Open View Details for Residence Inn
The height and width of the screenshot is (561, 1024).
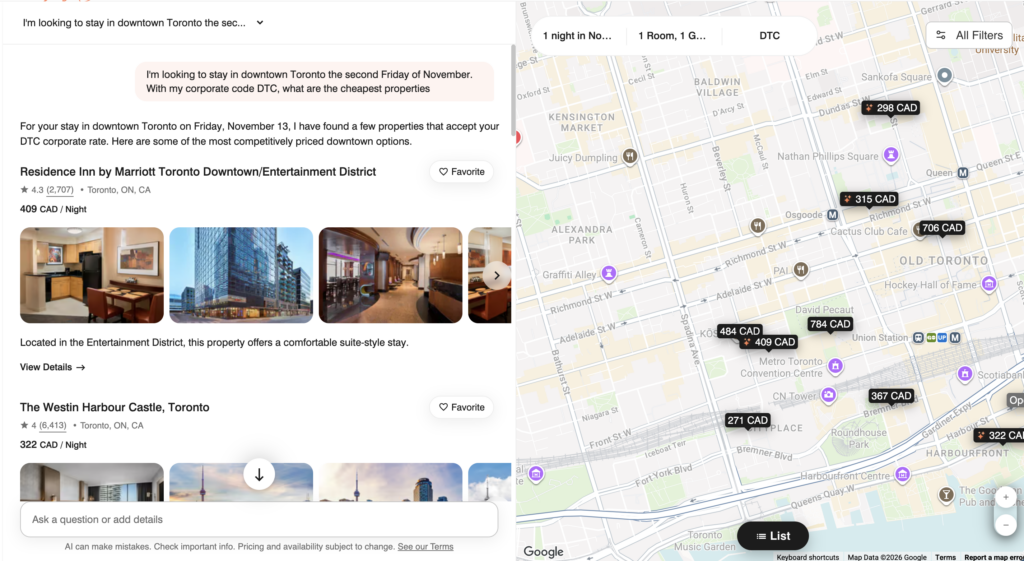[52, 367]
